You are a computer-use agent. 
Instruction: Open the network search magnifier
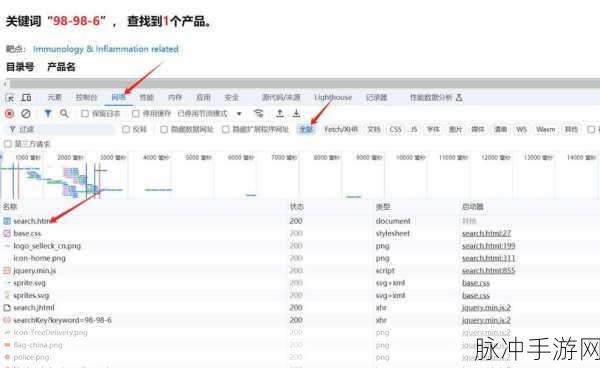64,114
